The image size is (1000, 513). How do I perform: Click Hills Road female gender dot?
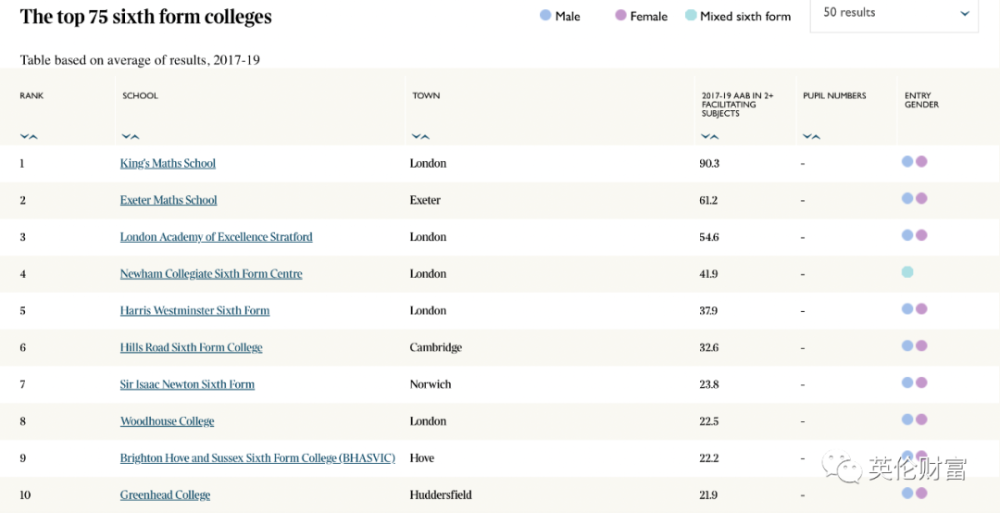coord(921,346)
